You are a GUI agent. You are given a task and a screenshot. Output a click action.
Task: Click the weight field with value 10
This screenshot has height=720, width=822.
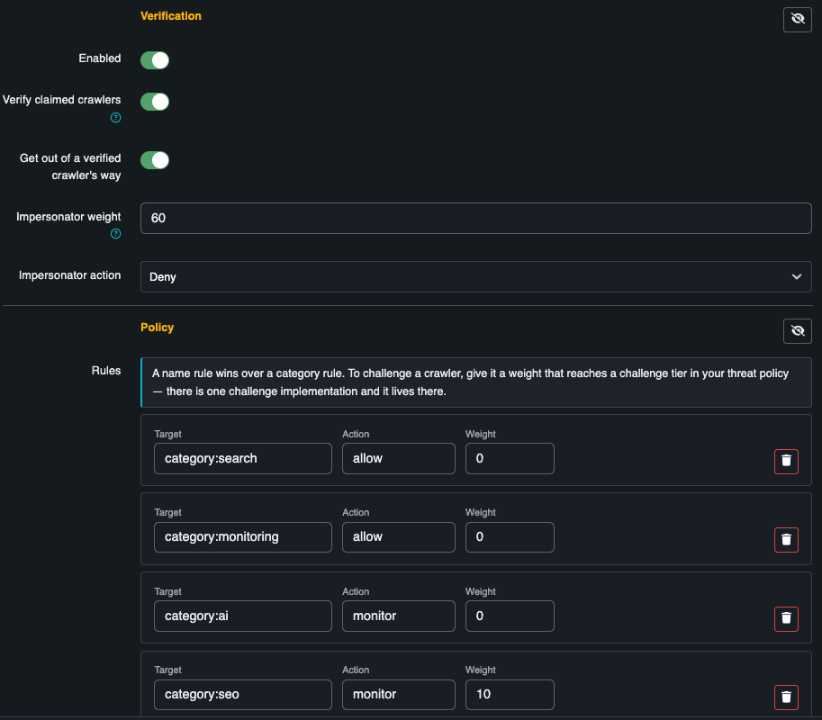click(x=510, y=694)
